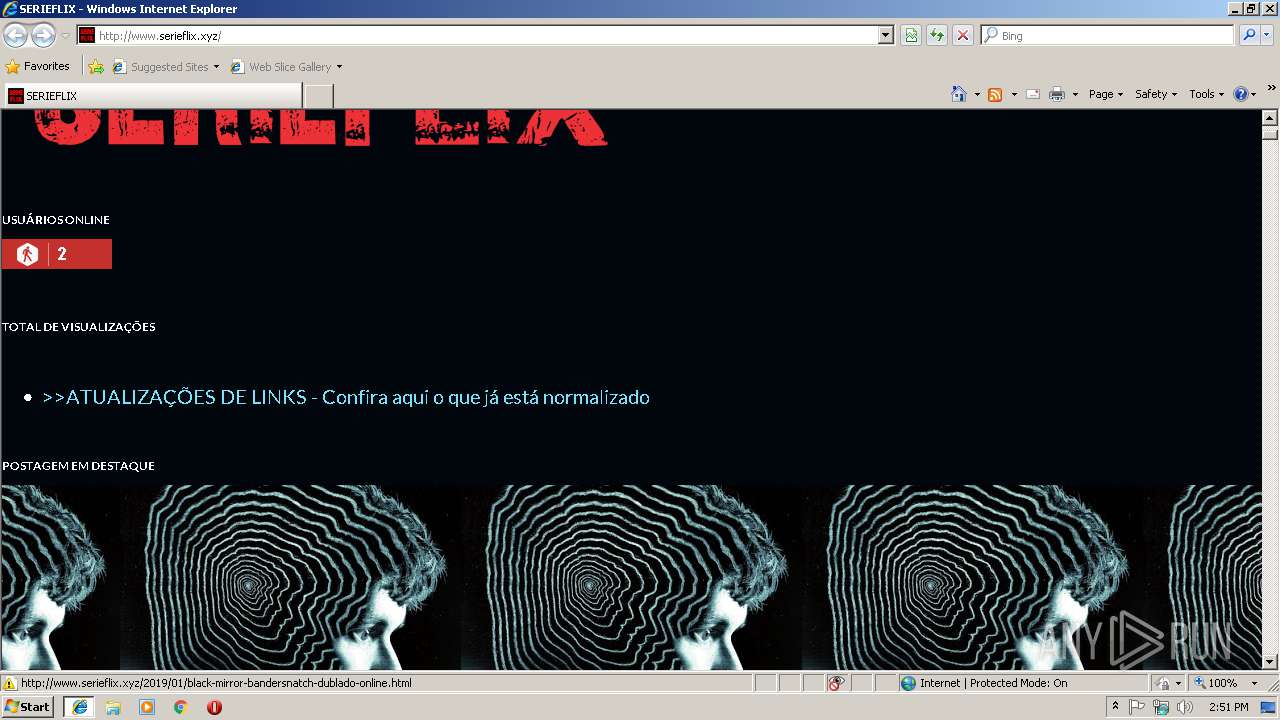The image size is (1280, 720).
Task: Click the Bandersnatch featured post image
Action: 631,577
